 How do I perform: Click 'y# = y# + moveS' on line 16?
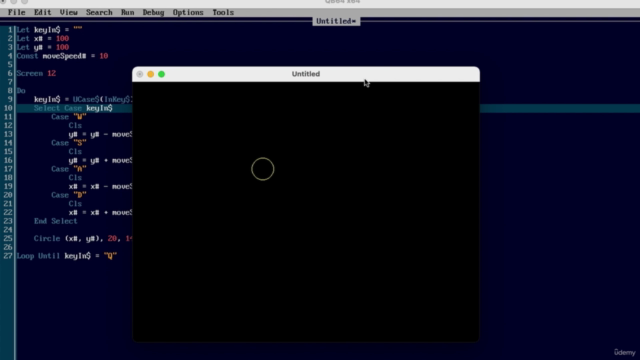[x=100, y=160]
